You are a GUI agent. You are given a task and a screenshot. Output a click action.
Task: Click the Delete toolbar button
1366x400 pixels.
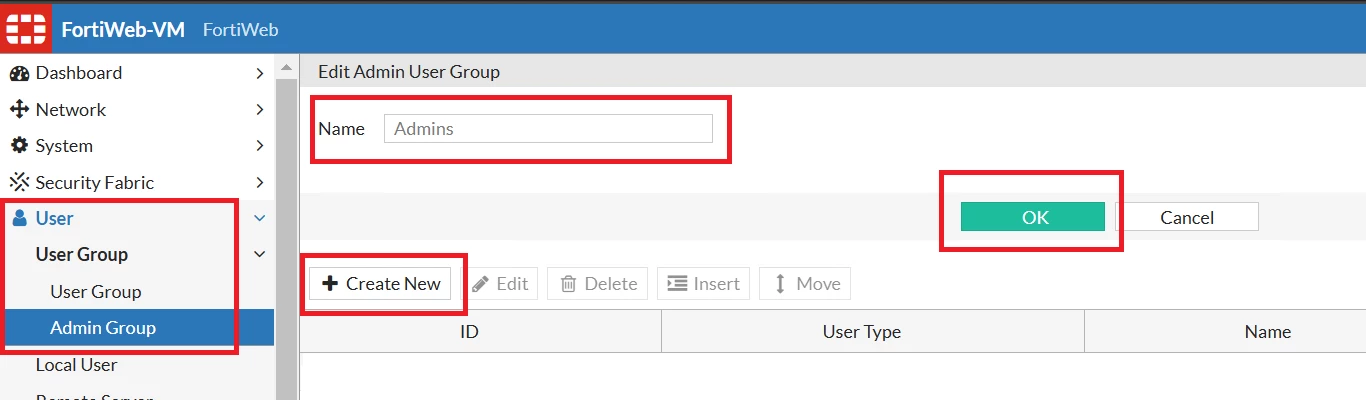click(x=598, y=284)
